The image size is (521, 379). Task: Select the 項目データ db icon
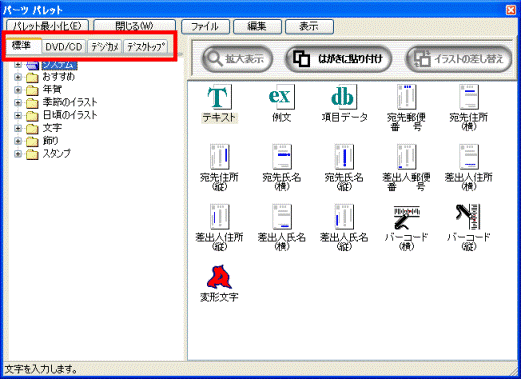(x=343, y=97)
